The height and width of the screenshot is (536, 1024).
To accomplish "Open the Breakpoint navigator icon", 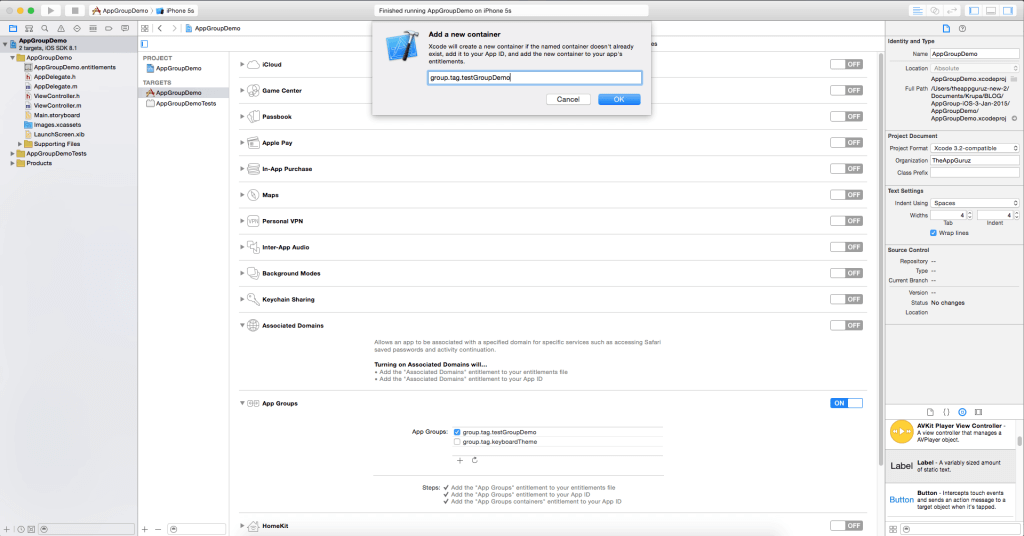I will coord(108,28).
